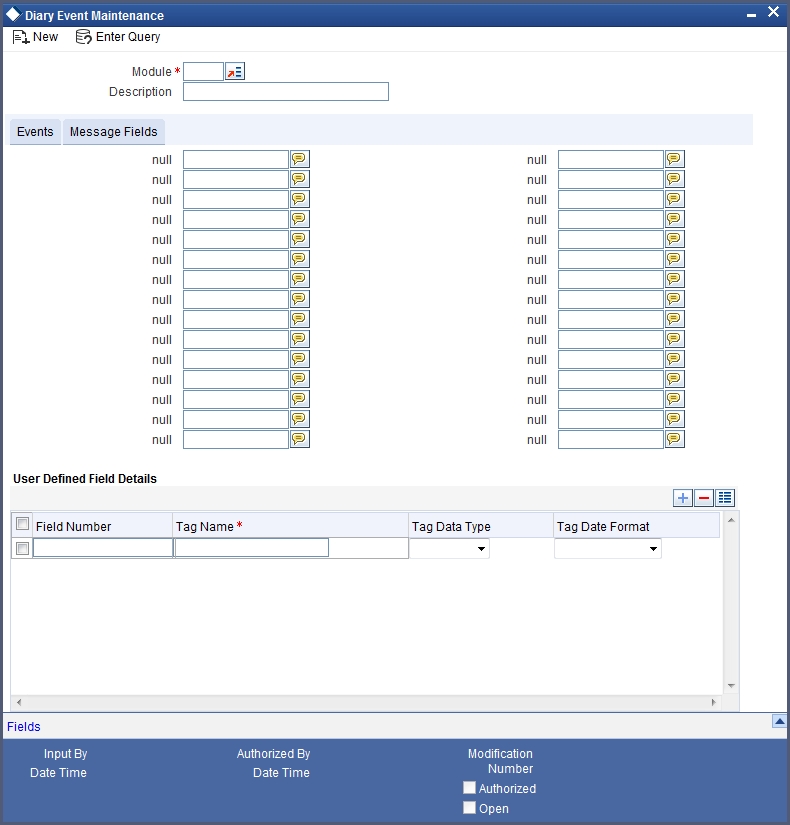790x825 pixels.
Task: Open comment icon of ninth left null field
Action: coord(299,319)
